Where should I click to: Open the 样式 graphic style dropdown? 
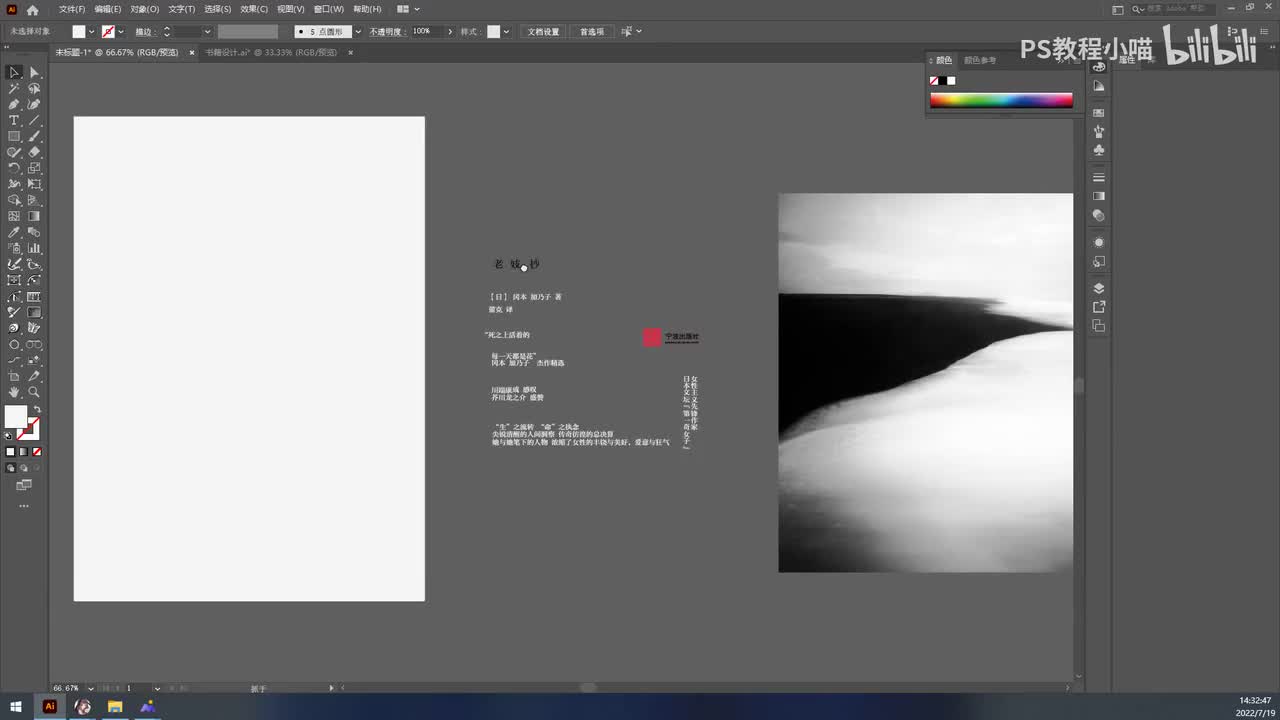point(506,32)
